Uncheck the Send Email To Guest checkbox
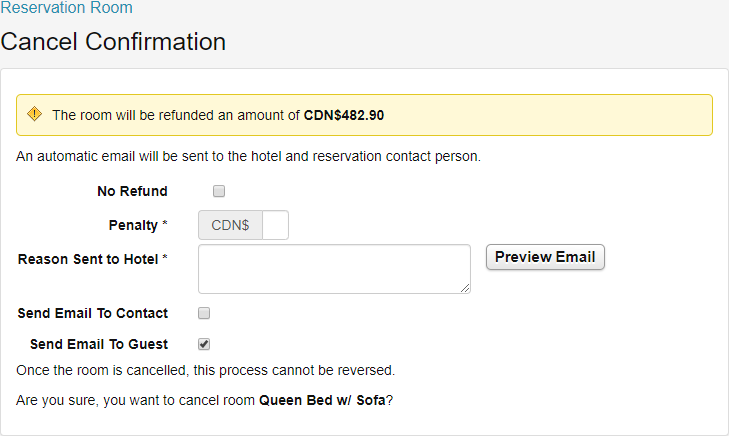Viewport: 729px width, 436px height. pyautogui.click(x=204, y=344)
